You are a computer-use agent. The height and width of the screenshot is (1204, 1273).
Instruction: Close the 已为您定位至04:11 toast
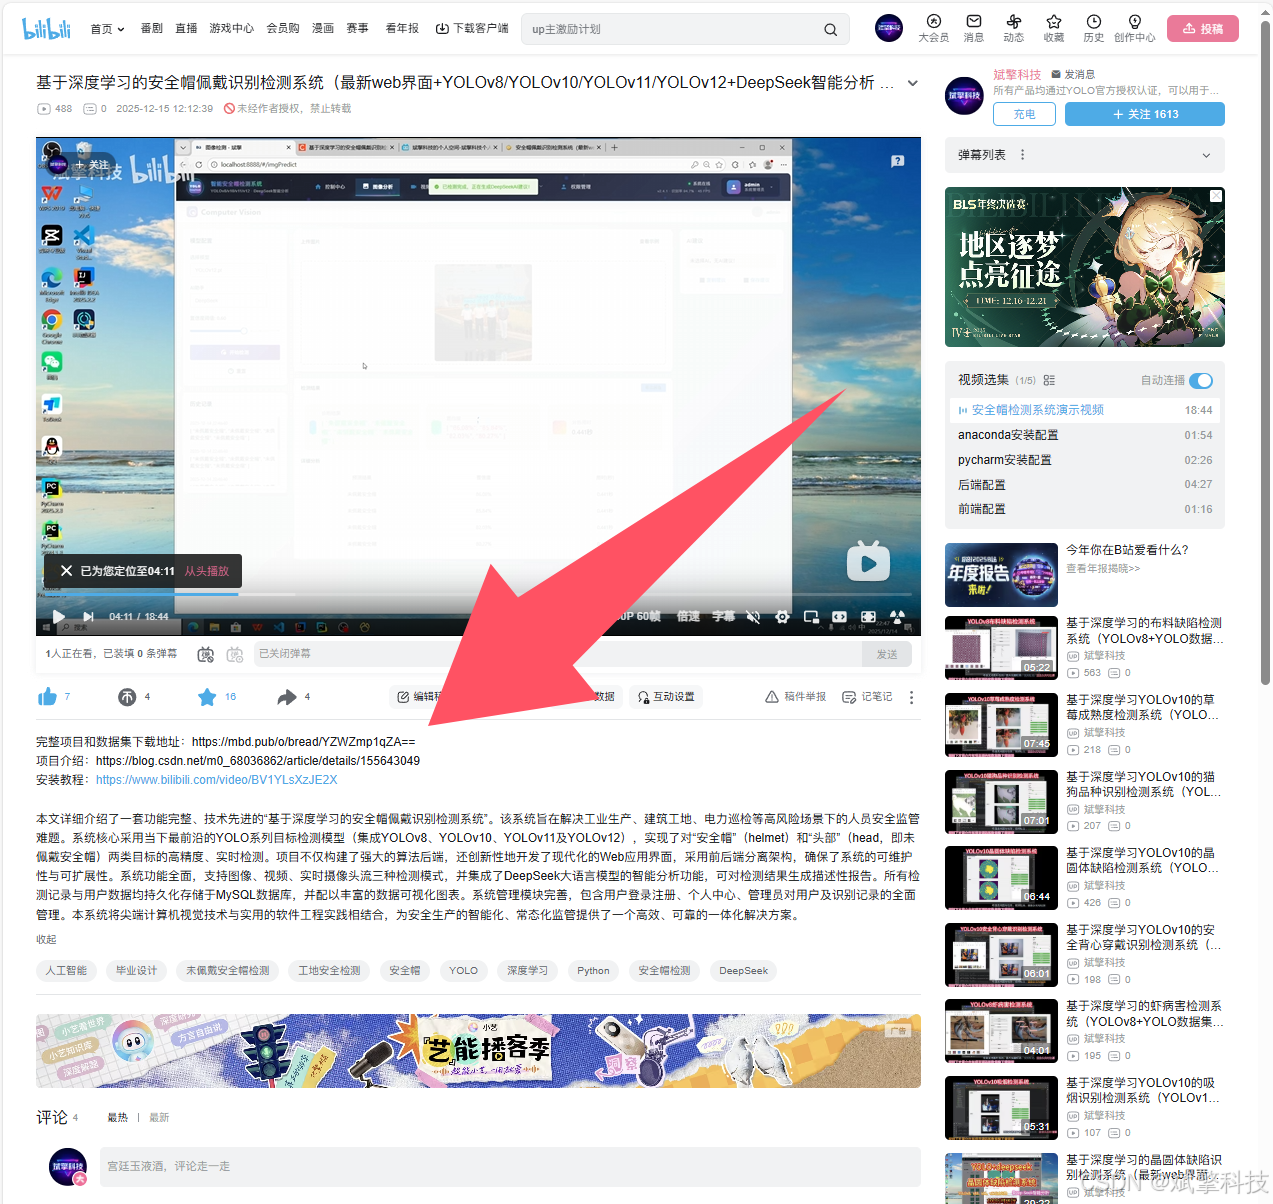(x=66, y=571)
